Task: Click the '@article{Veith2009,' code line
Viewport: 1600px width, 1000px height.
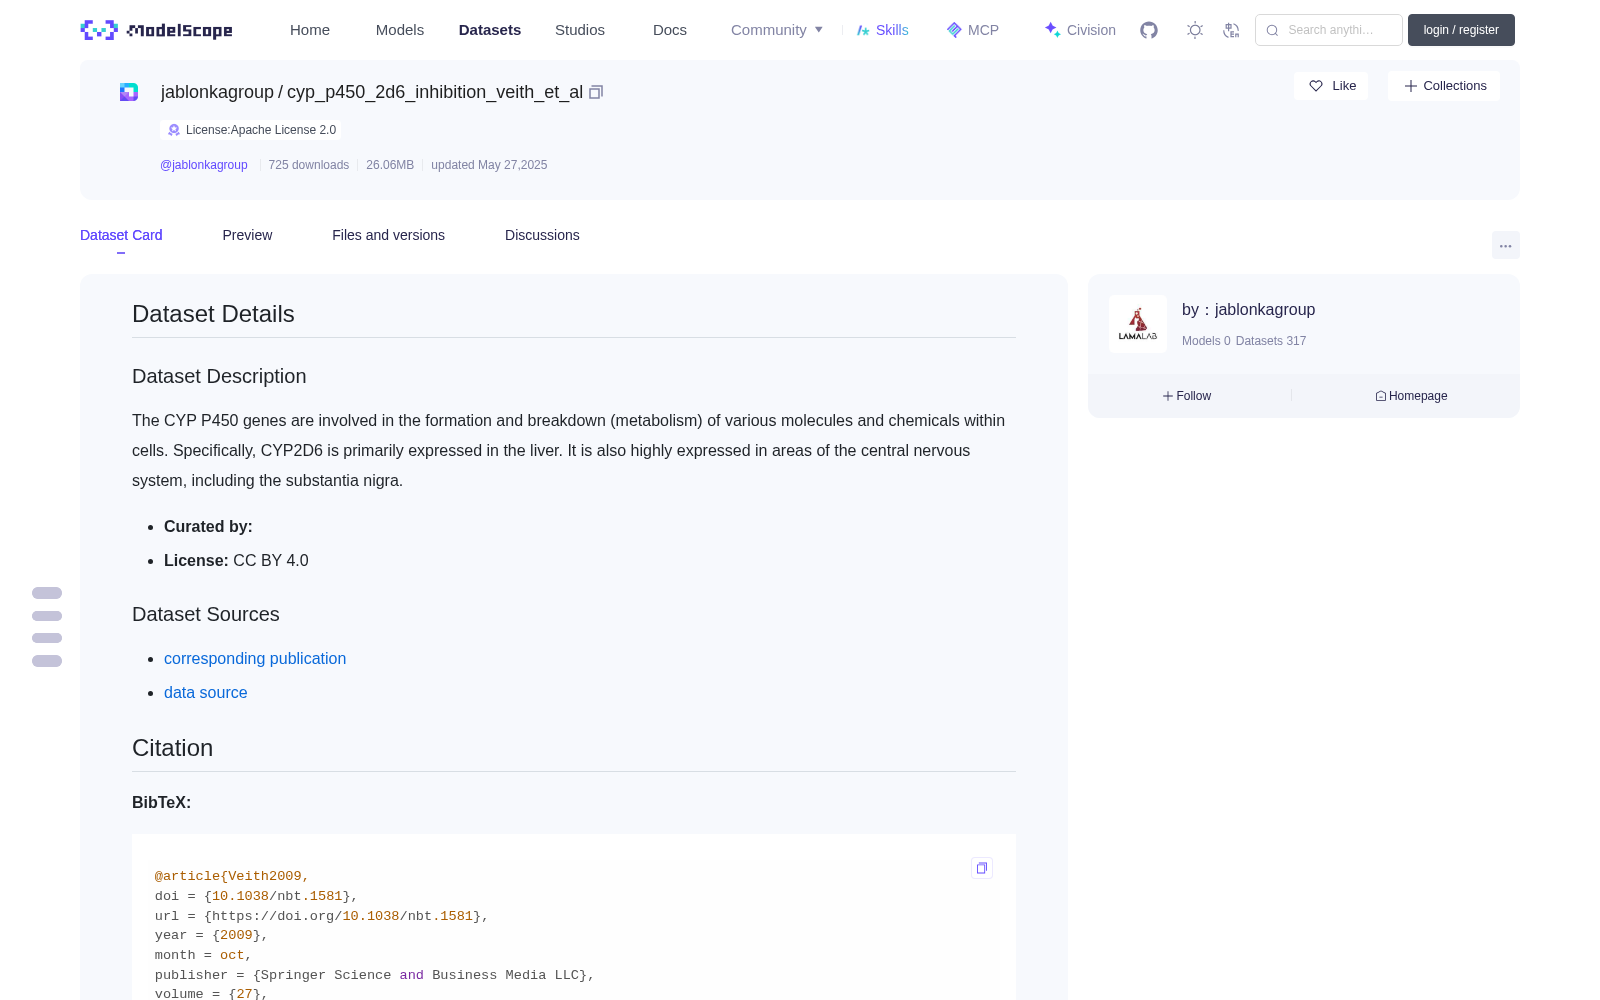Action: coord(232,876)
